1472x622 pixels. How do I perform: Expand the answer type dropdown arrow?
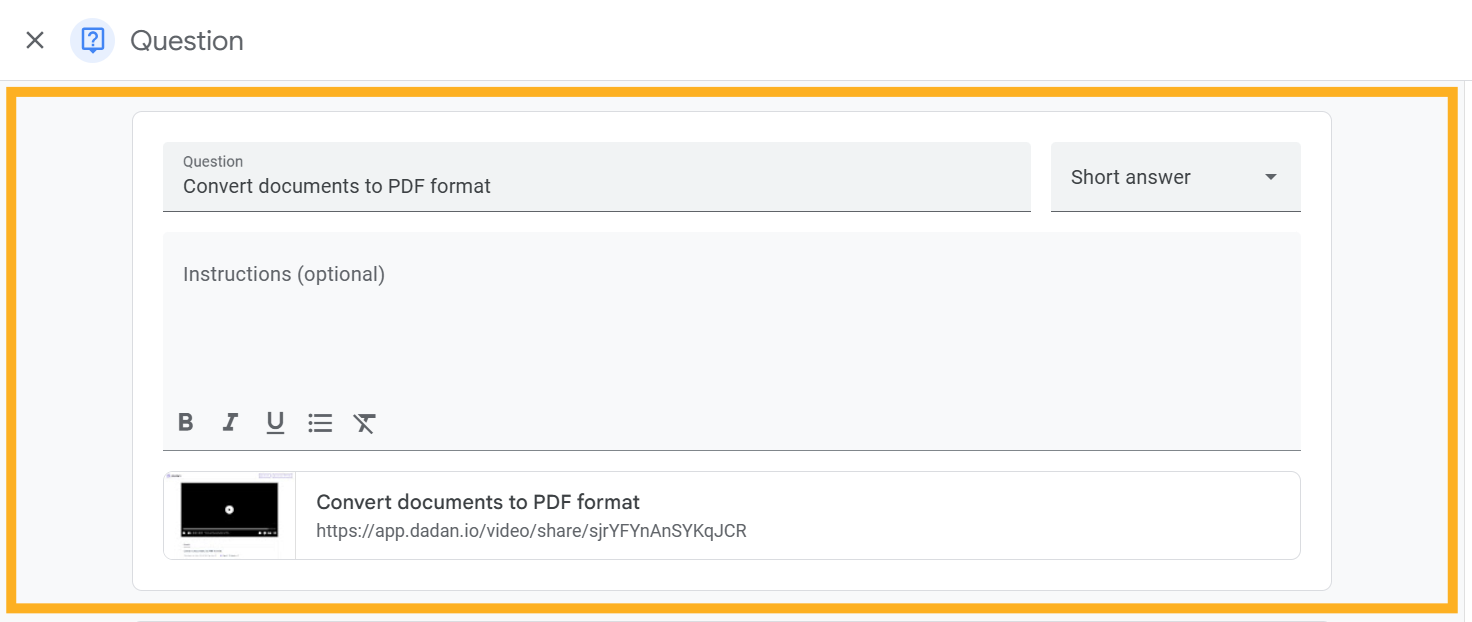click(x=1270, y=177)
